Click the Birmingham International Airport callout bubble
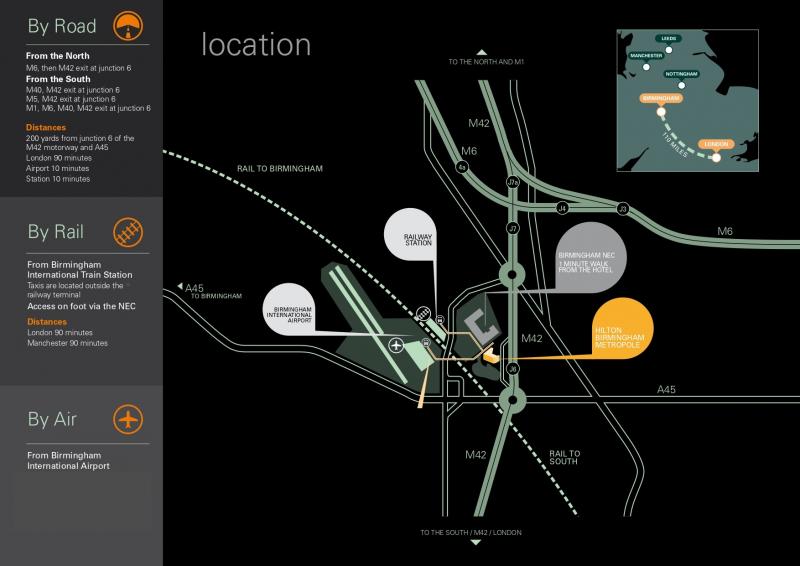This screenshot has width=800, height=566. (x=289, y=310)
